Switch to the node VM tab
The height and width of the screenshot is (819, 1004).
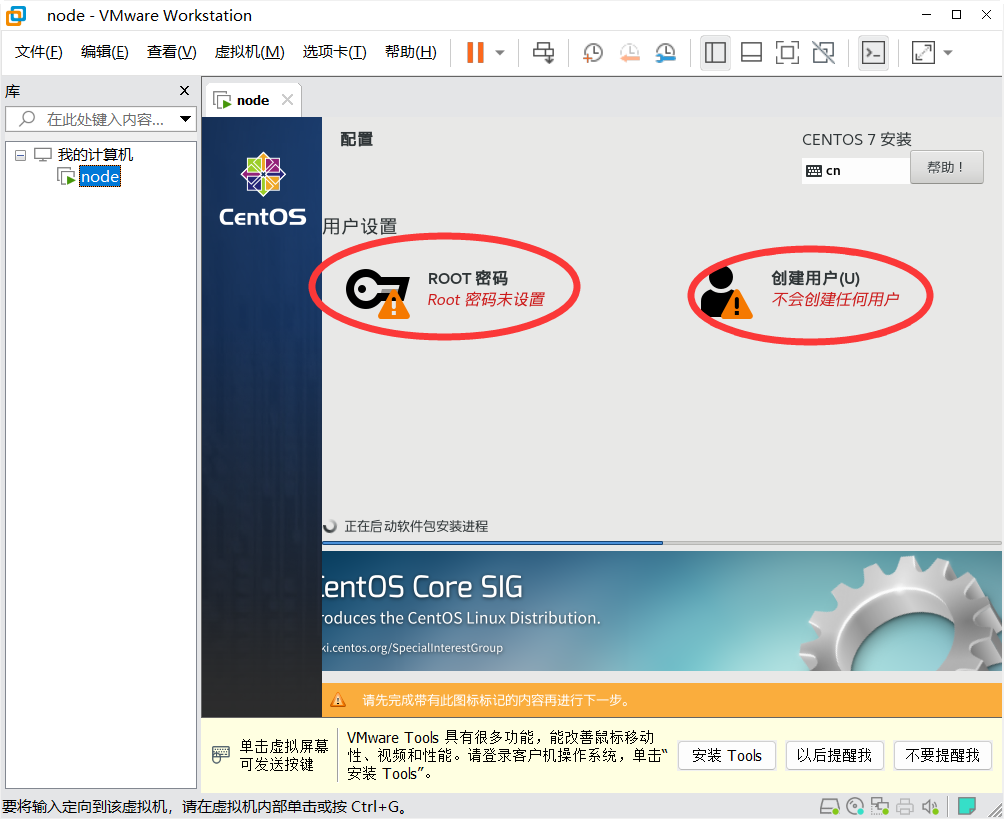coord(250,100)
